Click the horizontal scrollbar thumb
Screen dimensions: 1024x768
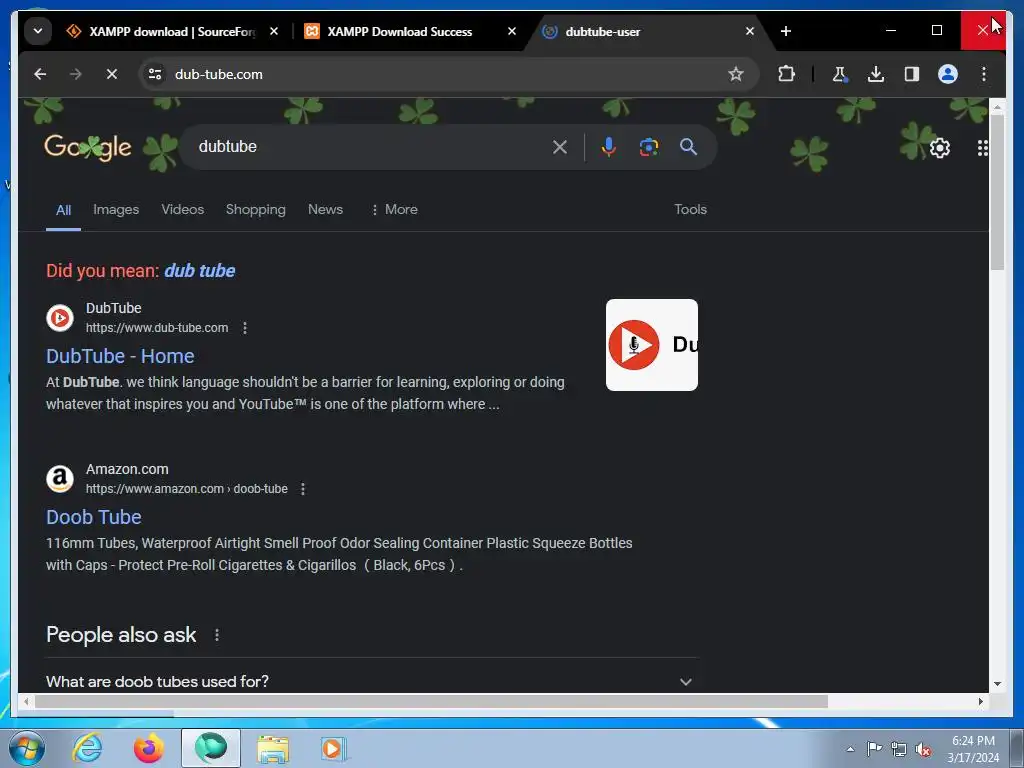(x=431, y=701)
